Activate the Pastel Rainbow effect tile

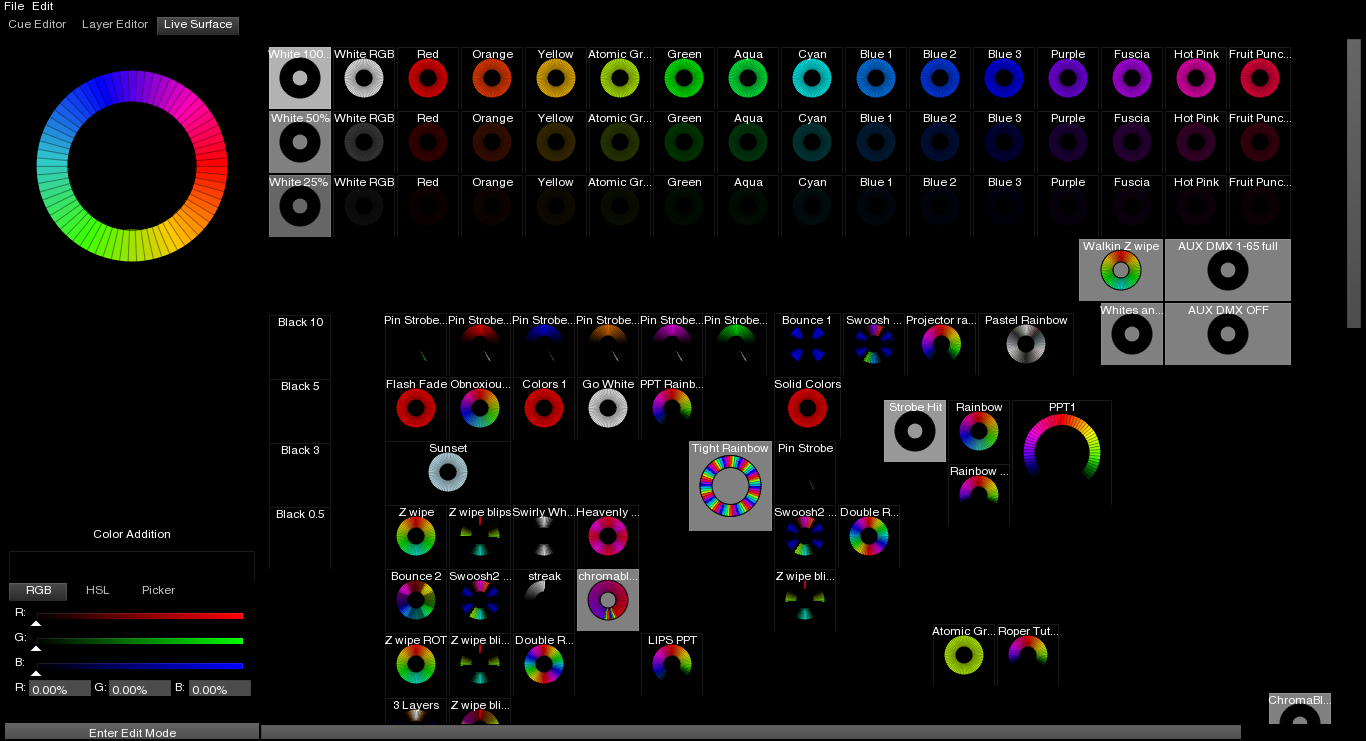pyautogui.click(x=1025, y=344)
